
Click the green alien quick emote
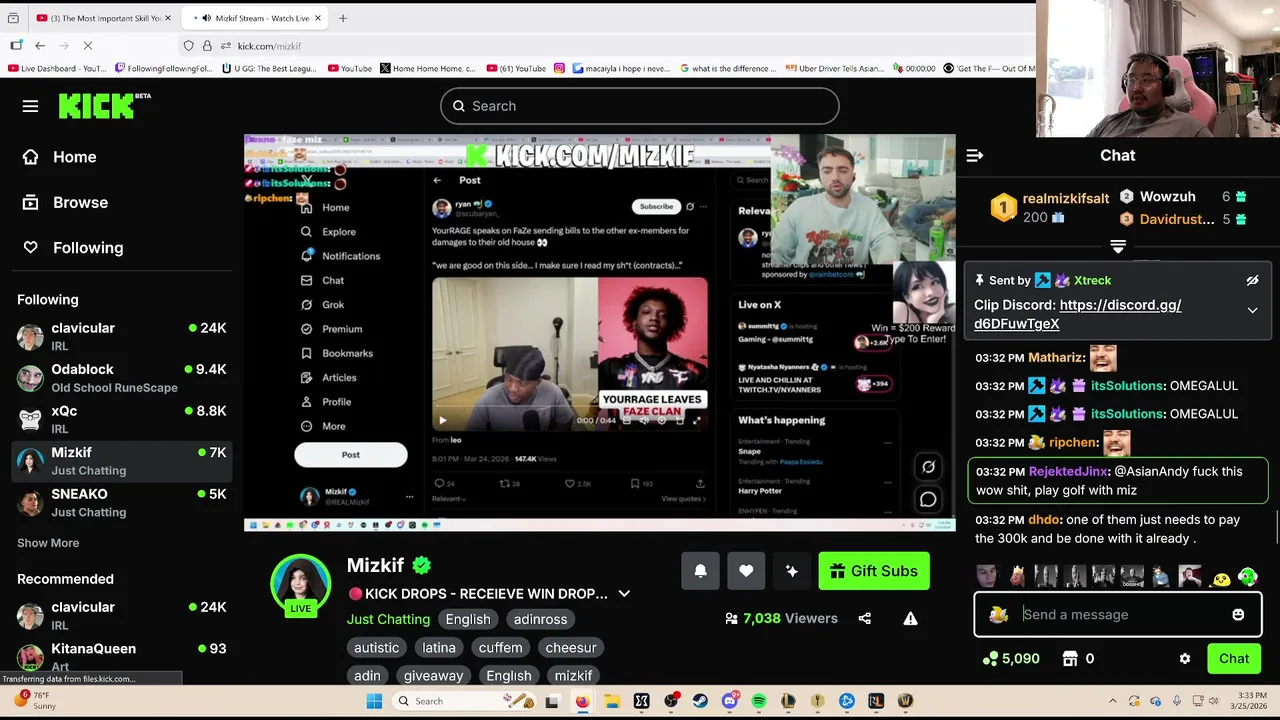click(1248, 577)
